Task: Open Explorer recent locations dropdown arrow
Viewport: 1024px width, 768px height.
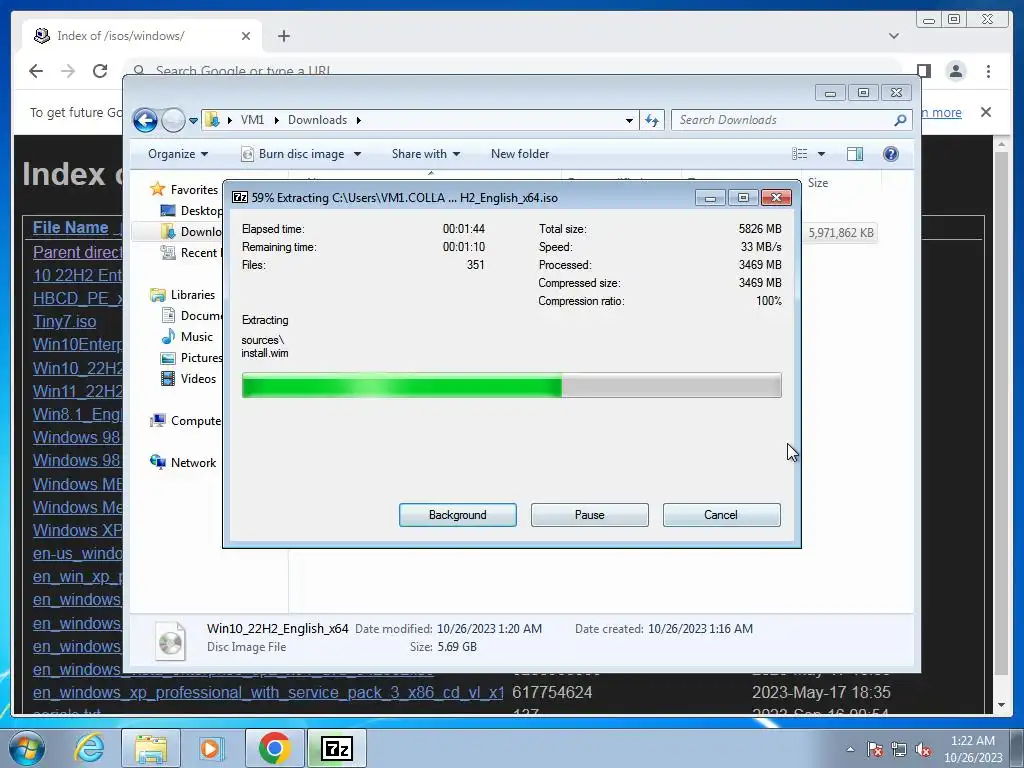Action: tap(193, 121)
